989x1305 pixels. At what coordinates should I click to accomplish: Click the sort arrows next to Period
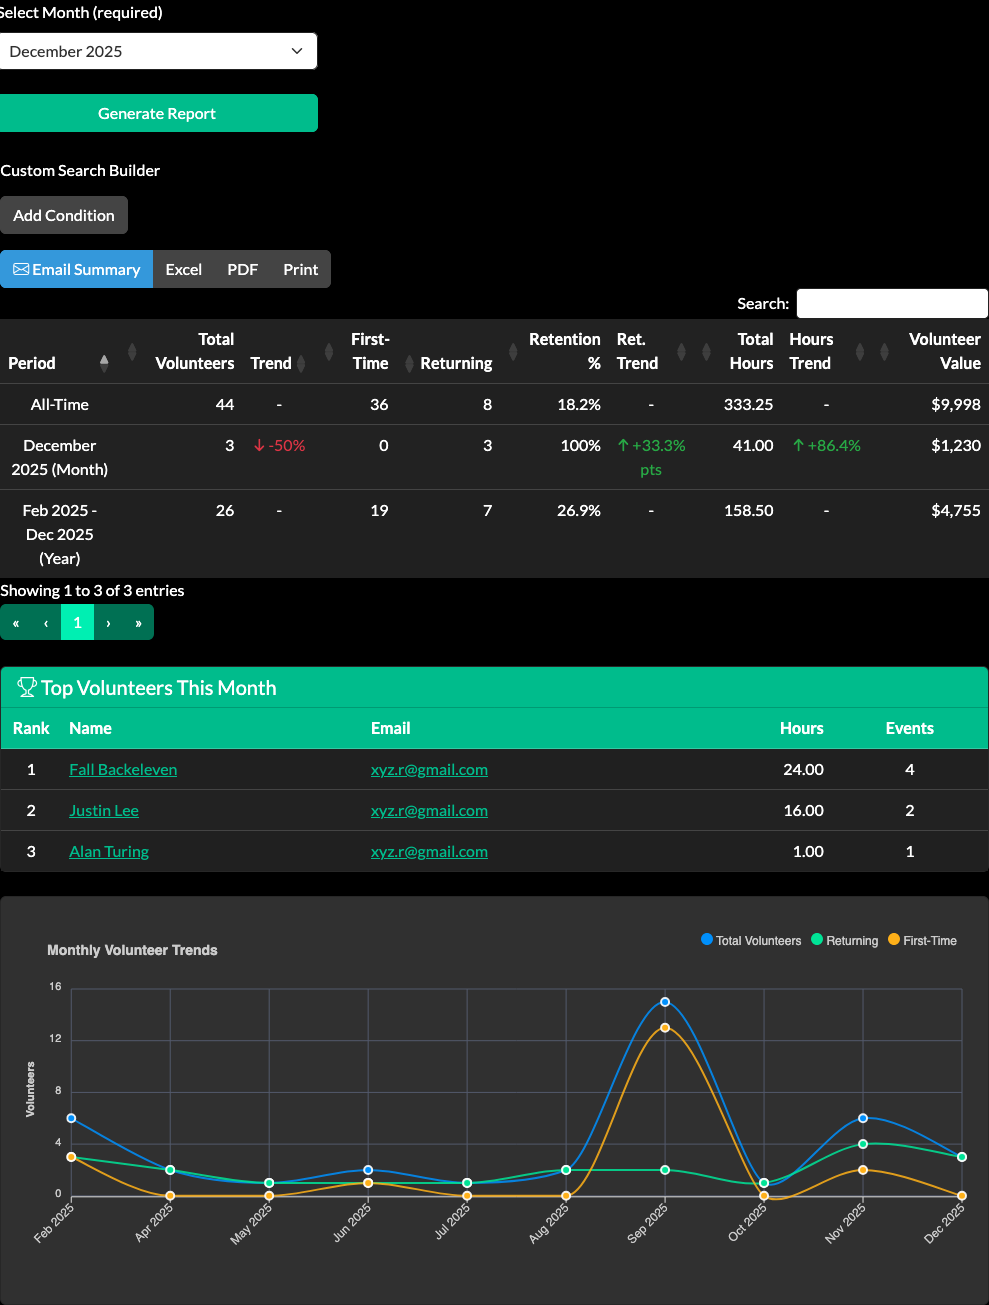[x=104, y=362]
